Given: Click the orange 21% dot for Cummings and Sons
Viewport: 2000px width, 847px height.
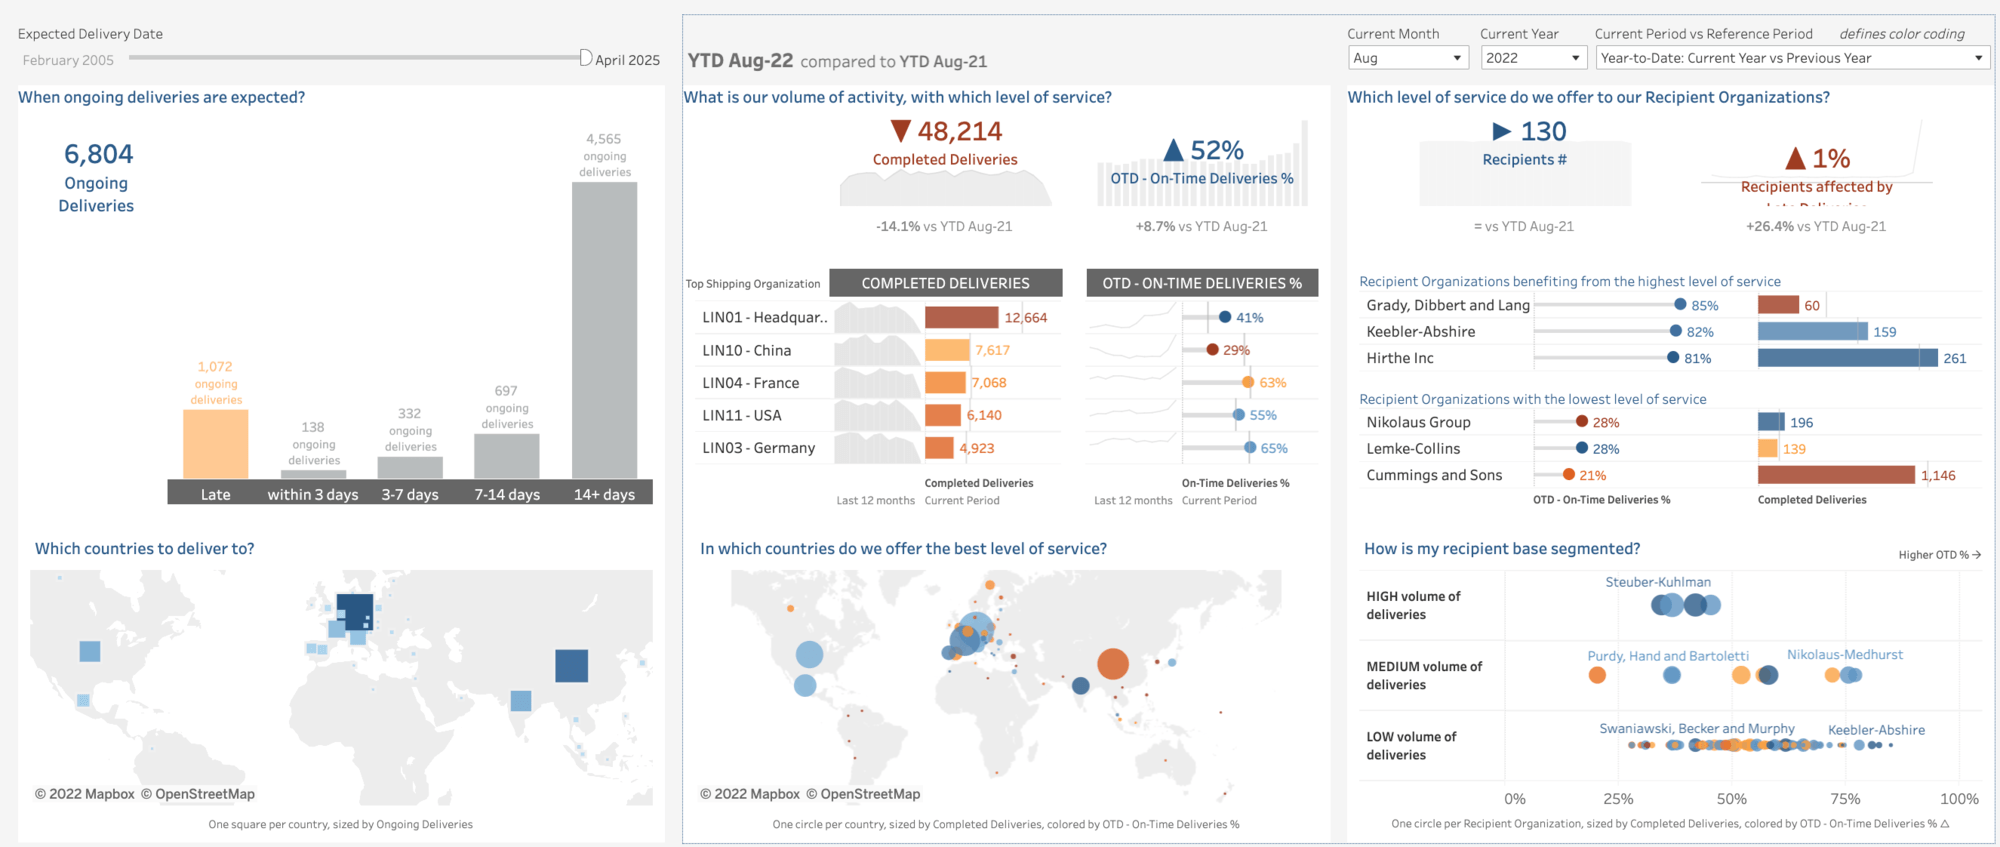Looking at the screenshot, I should click(1569, 475).
